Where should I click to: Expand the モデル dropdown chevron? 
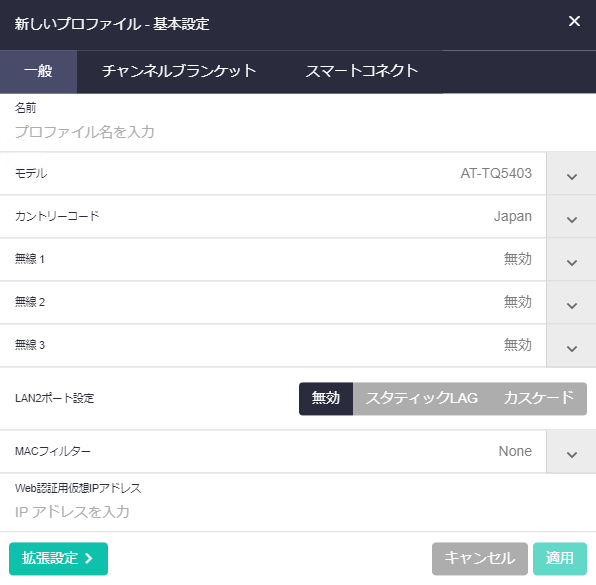coord(571,174)
